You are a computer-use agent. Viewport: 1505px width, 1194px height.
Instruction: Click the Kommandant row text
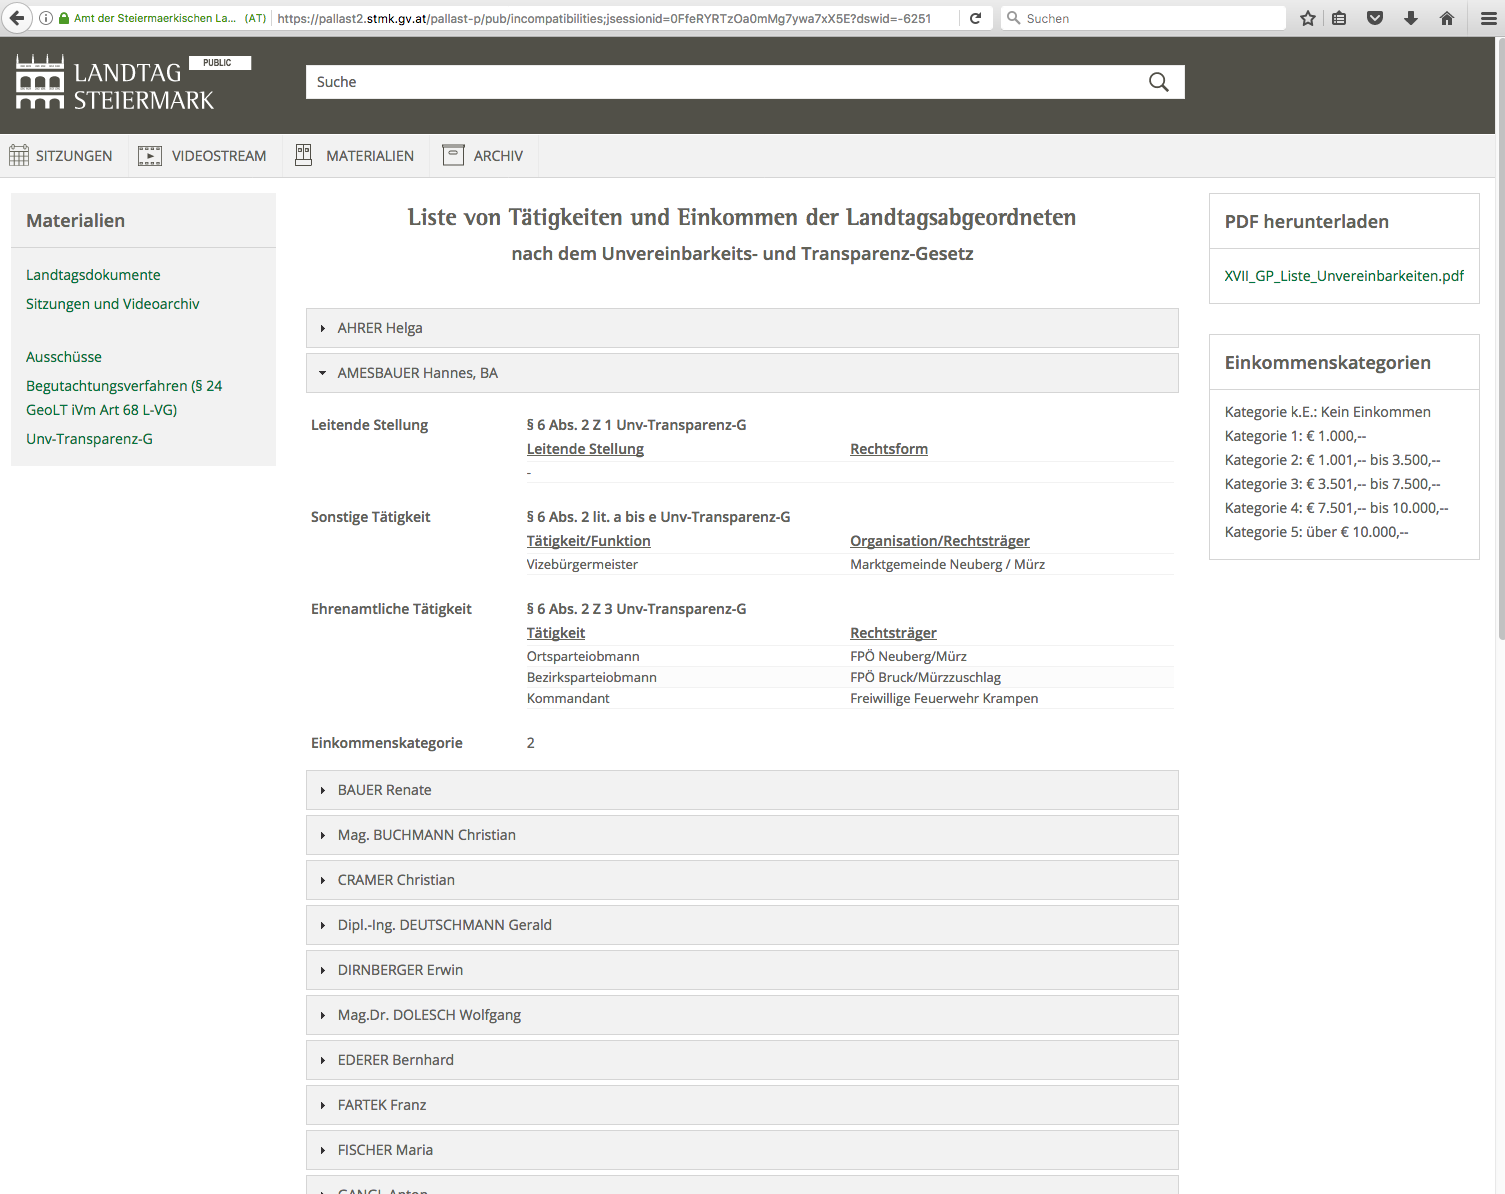coord(568,699)
